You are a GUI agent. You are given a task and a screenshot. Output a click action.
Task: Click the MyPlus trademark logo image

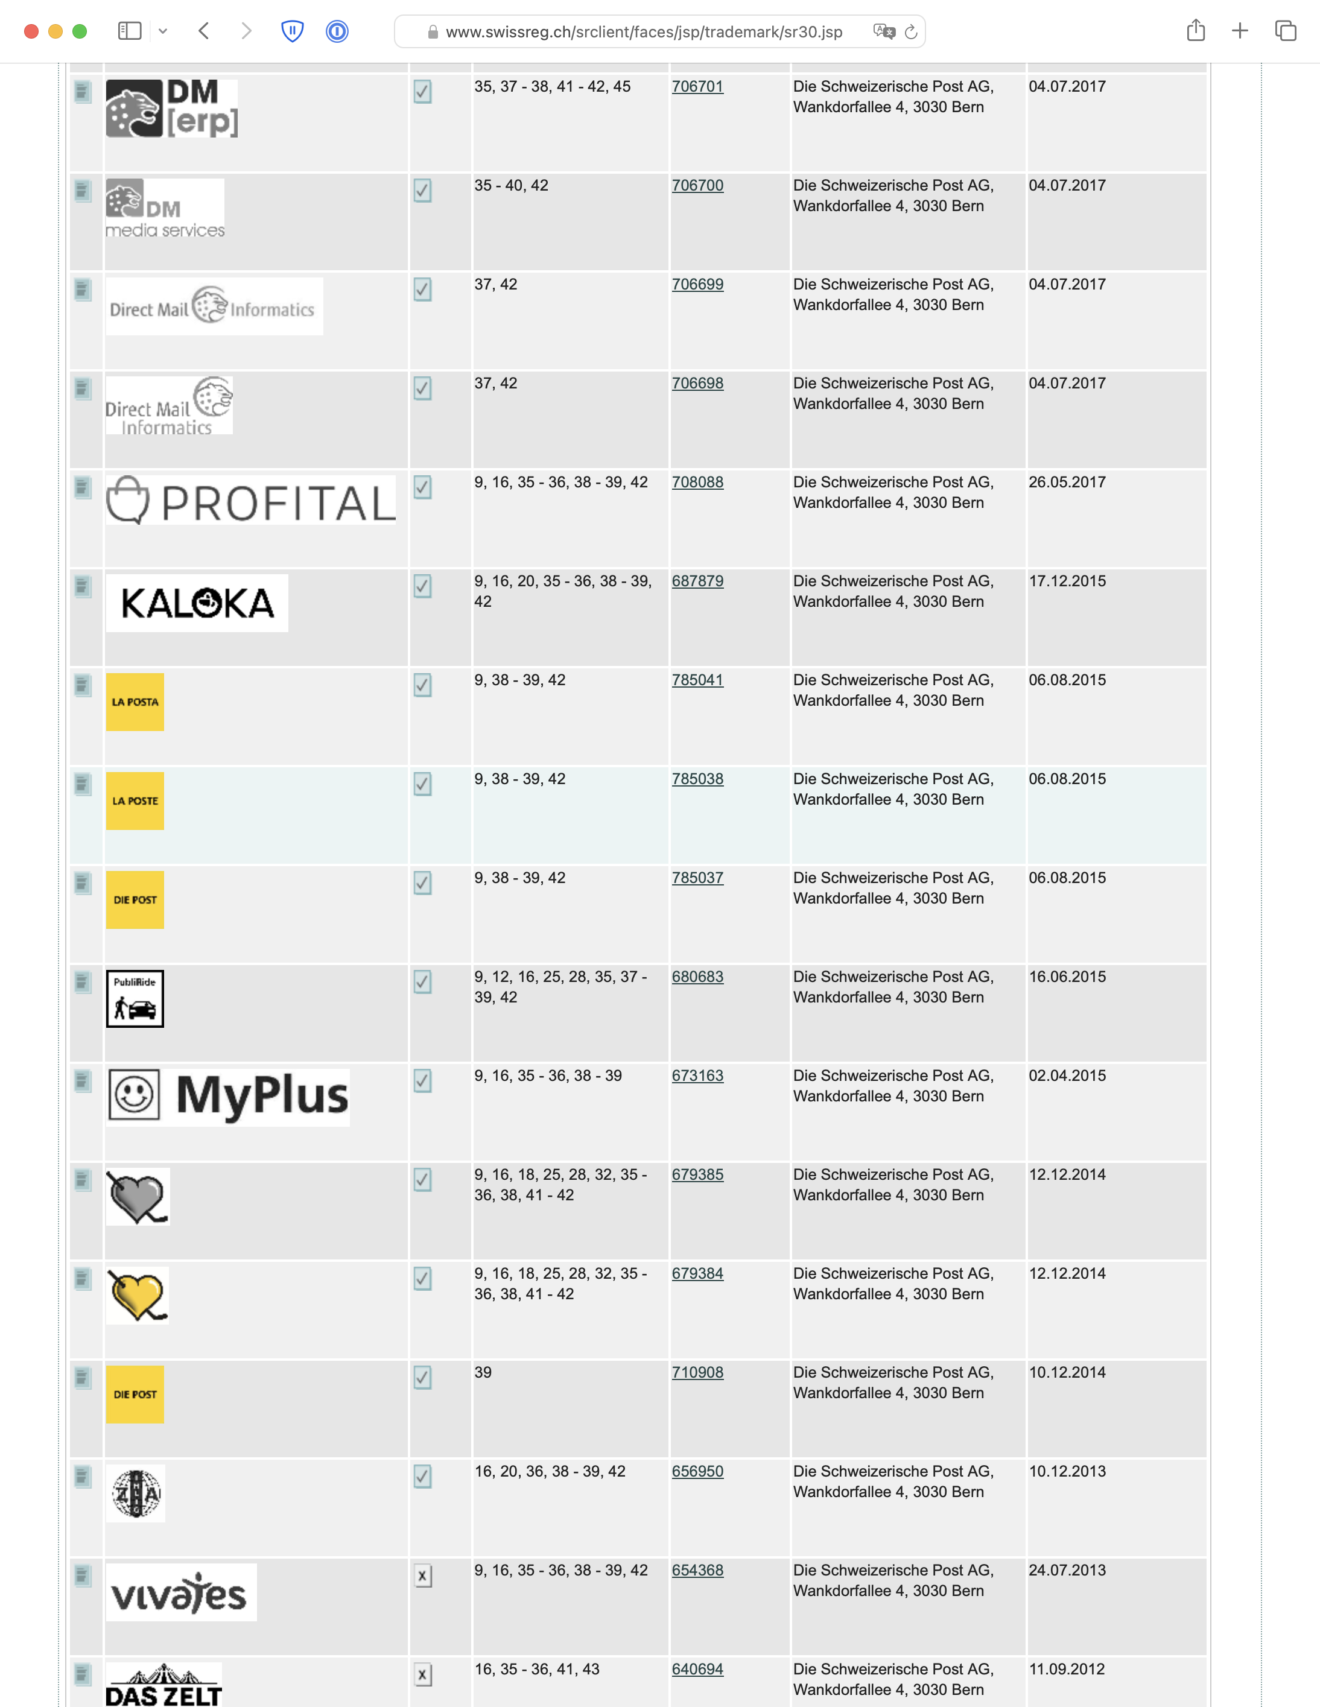229,1095
